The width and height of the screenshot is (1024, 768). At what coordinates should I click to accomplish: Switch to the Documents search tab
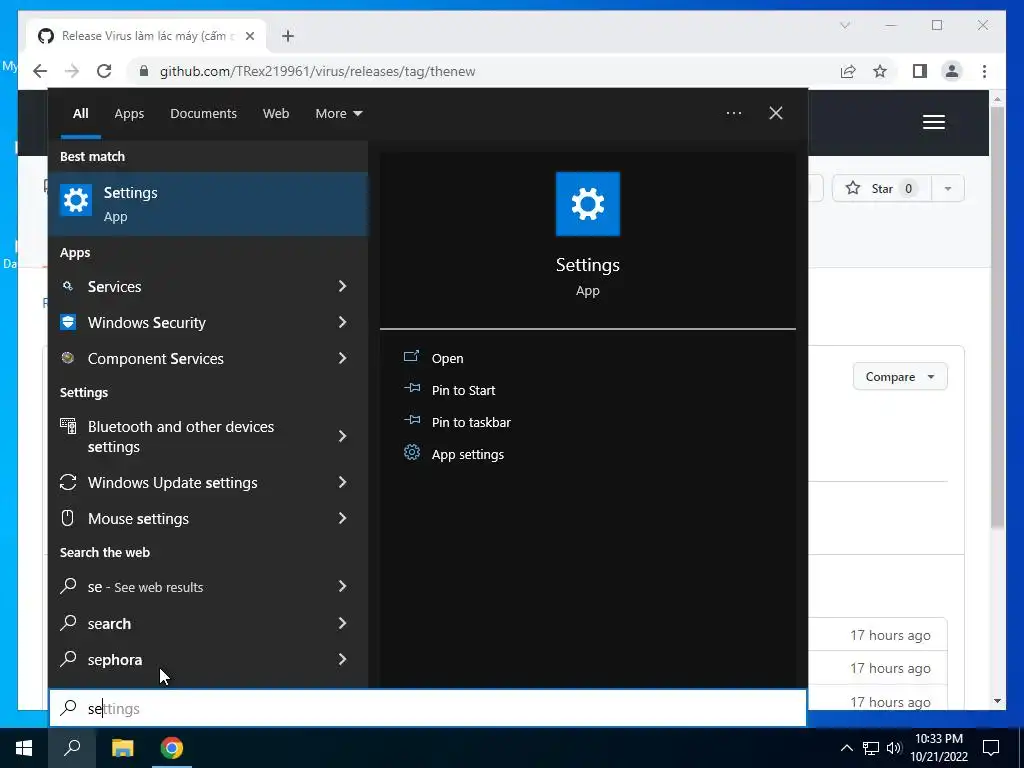coord(203,114)
